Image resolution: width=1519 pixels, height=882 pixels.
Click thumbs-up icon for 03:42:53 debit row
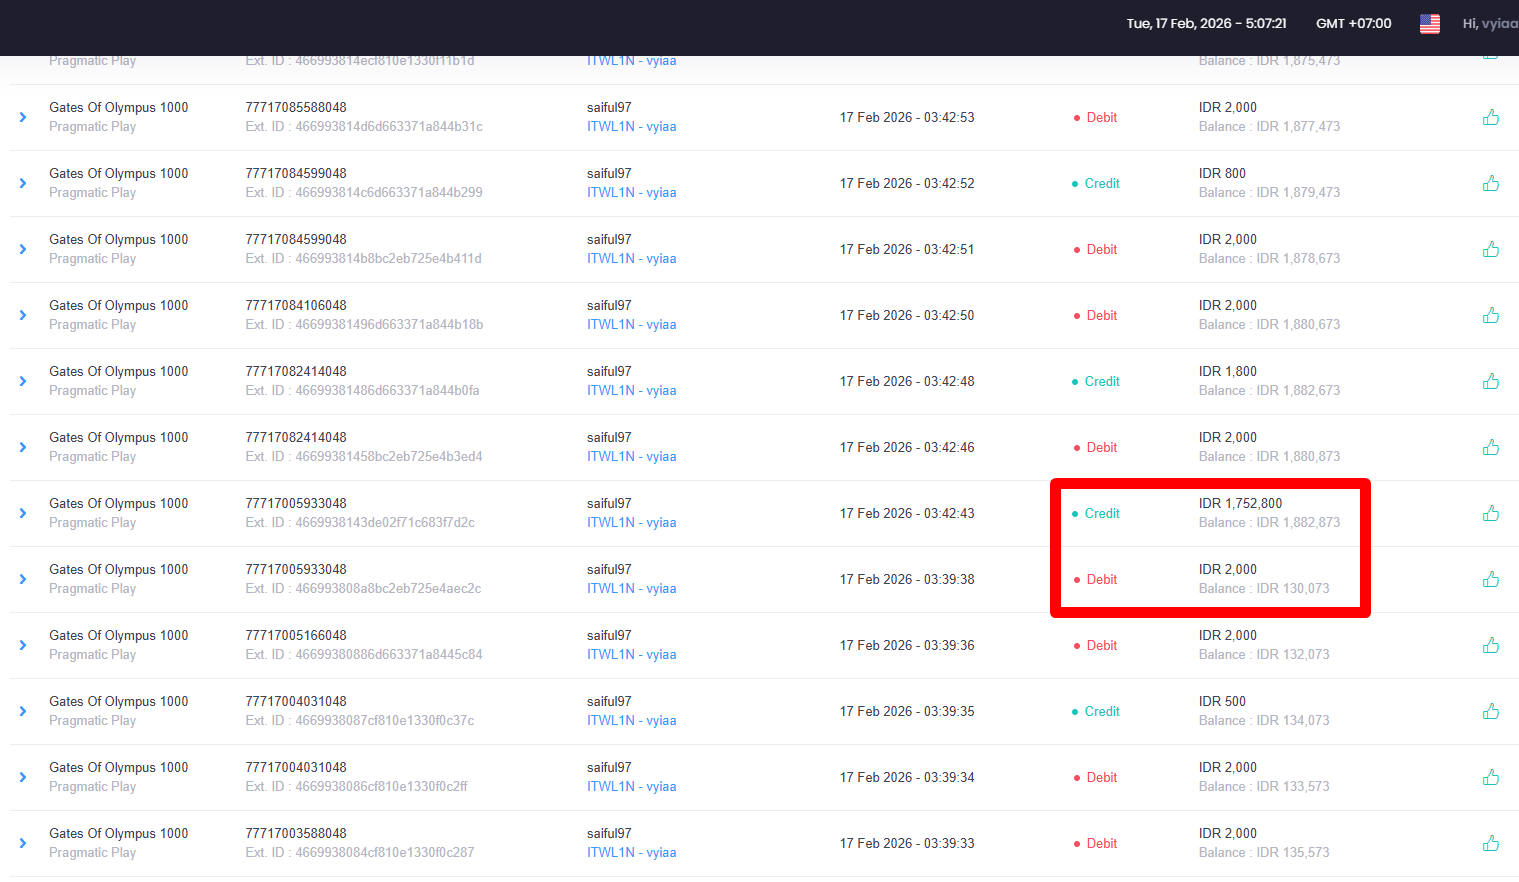click(1490, 117)
